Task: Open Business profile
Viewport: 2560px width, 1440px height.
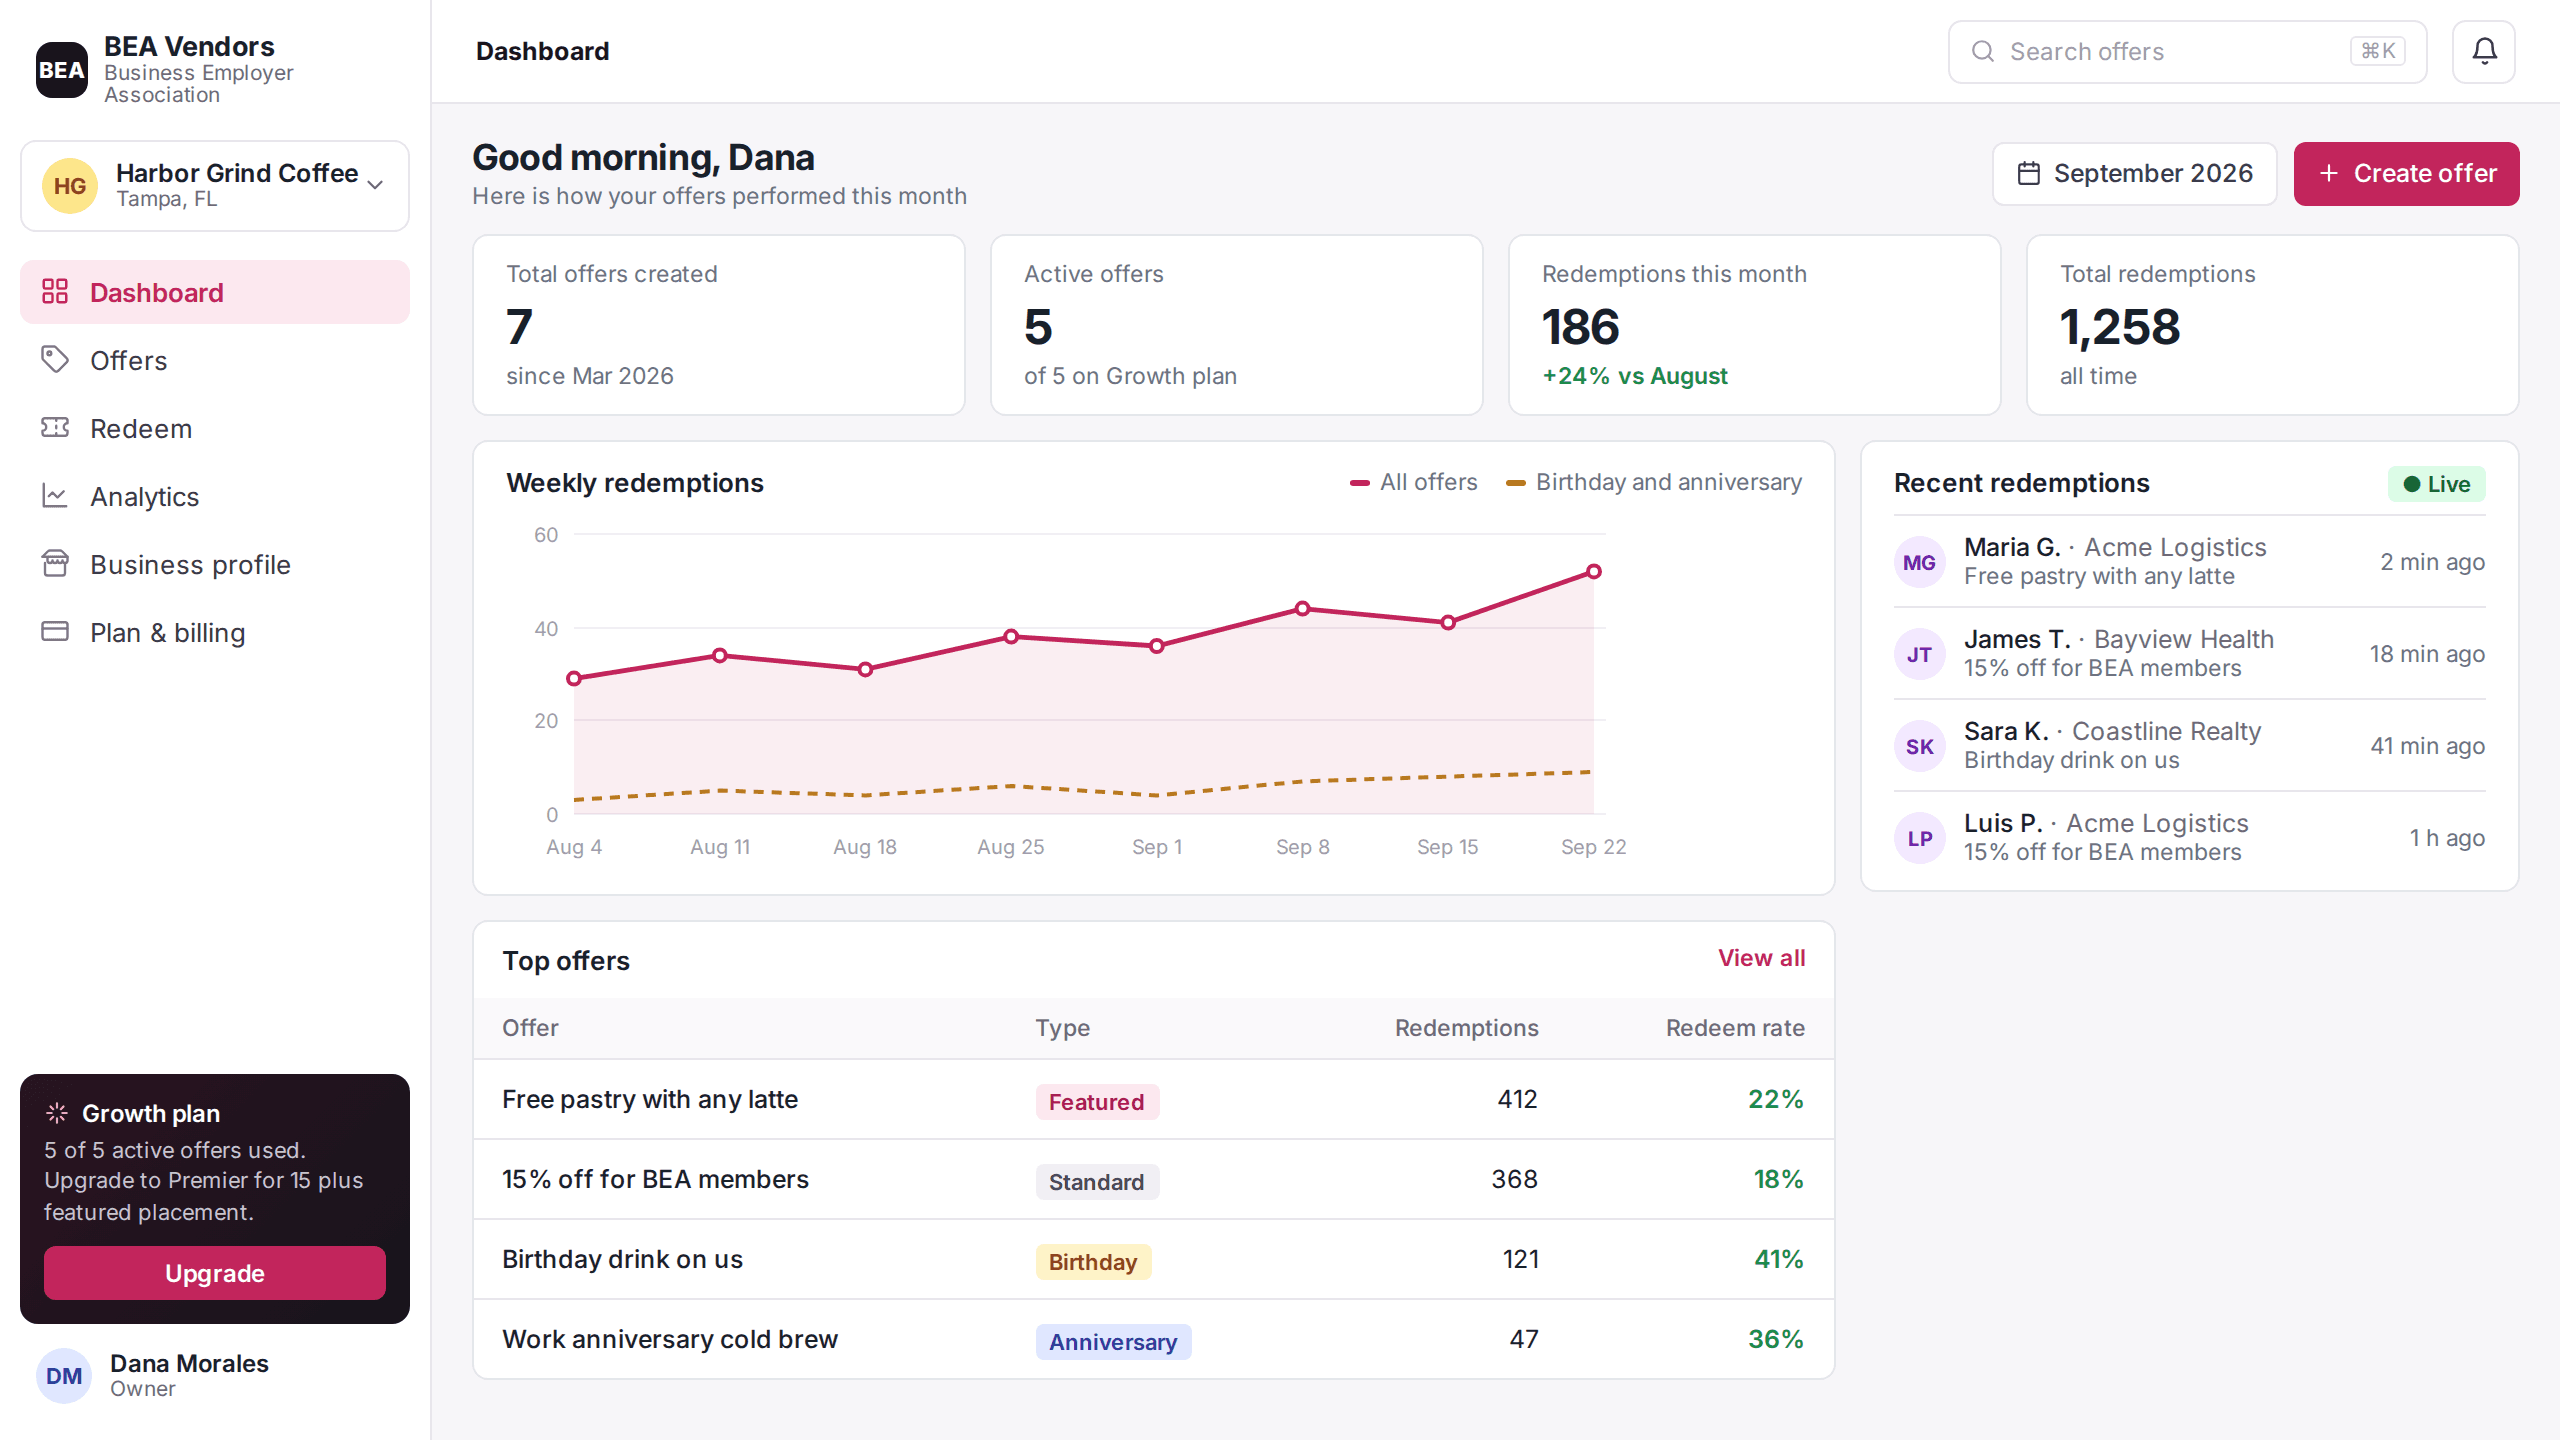Action: coord(215,564)
